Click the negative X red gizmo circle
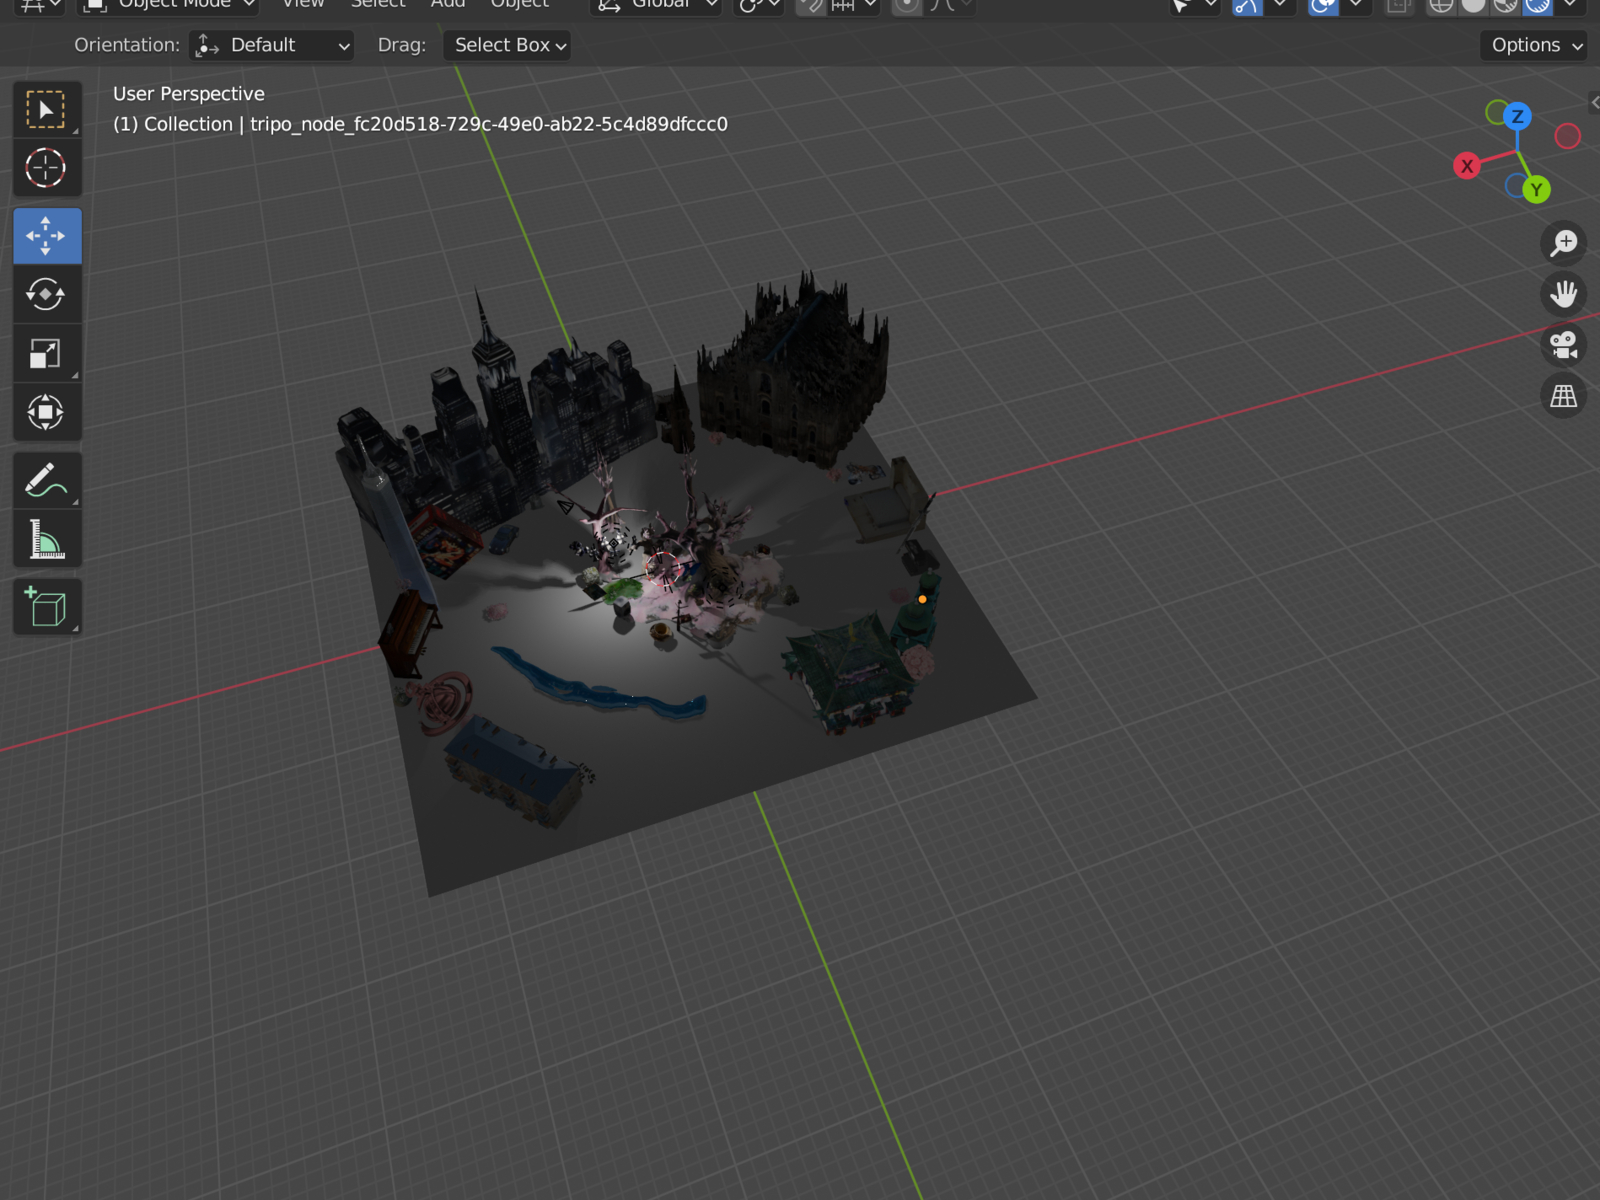1600x1200 pixels. [x=1568, y=136]
